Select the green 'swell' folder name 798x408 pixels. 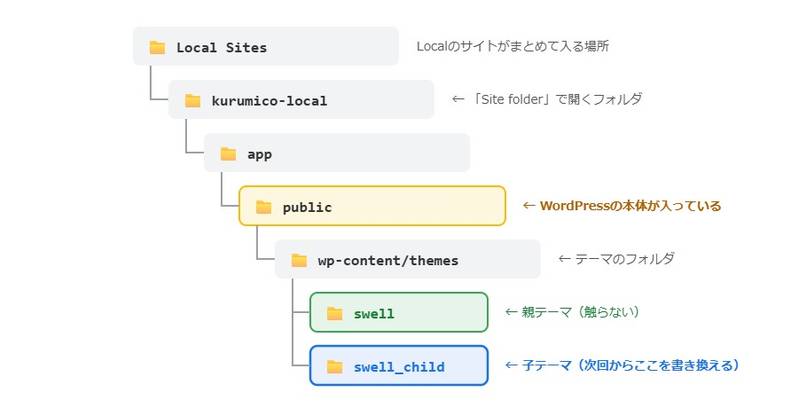tap(374, 314)
